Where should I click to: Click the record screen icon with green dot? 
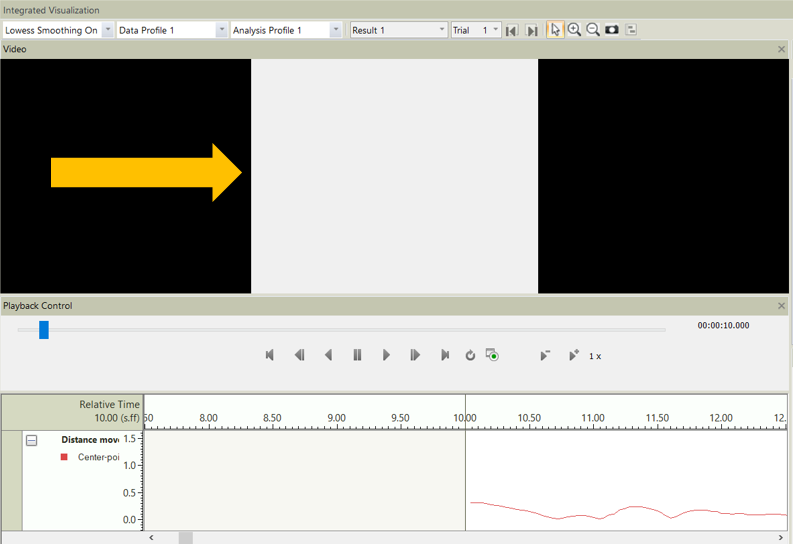click(x=492, y=355)
